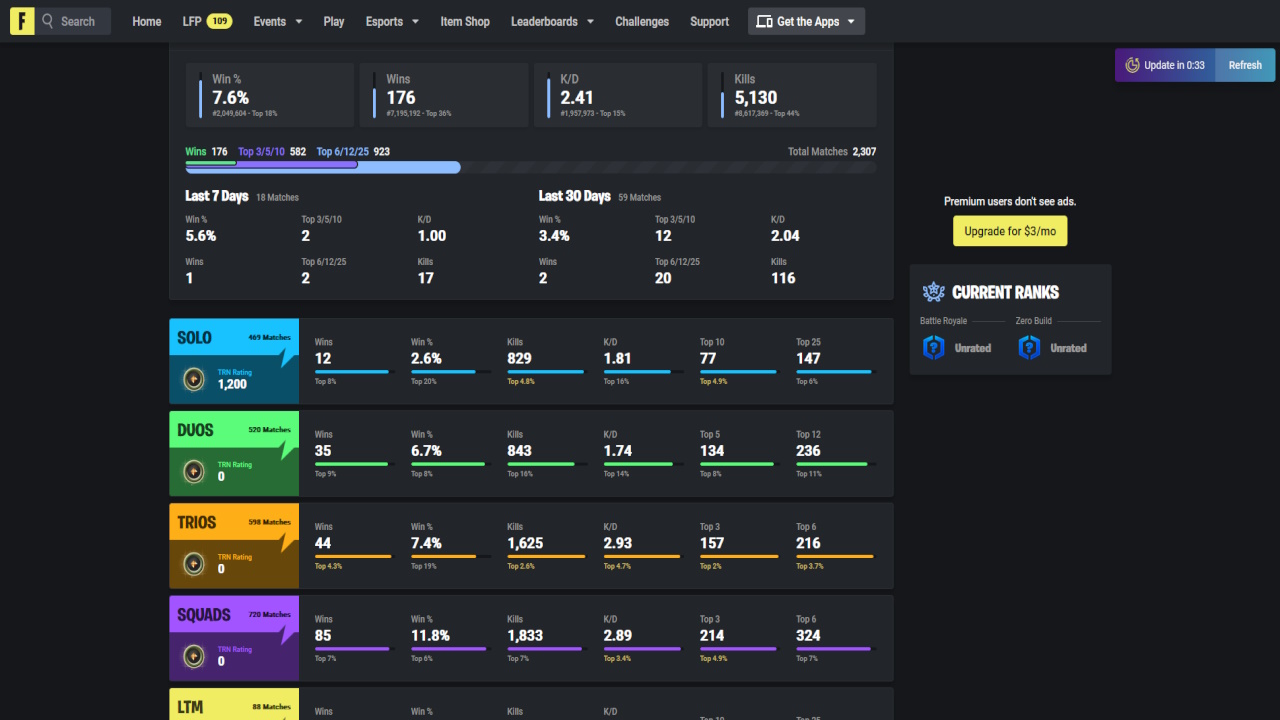Open the Events dropdown menu
This screenshot has height=720, width=1280.
pyautogui.click(x=277, y=21)
